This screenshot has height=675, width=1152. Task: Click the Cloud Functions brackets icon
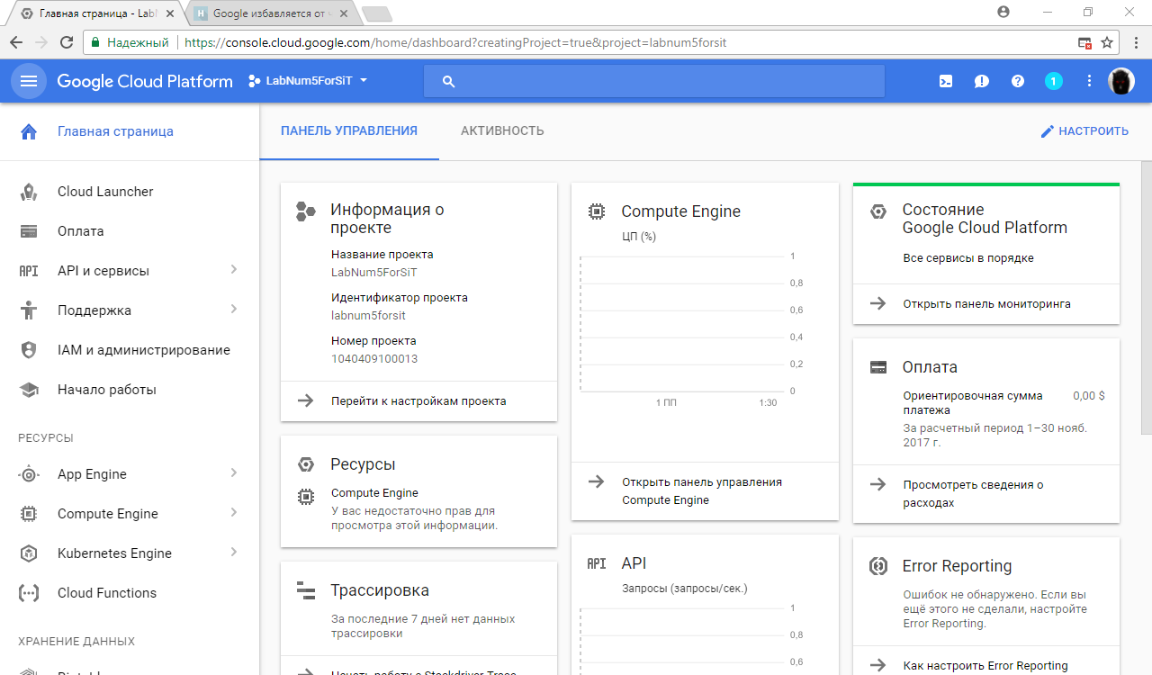[29, 593]
